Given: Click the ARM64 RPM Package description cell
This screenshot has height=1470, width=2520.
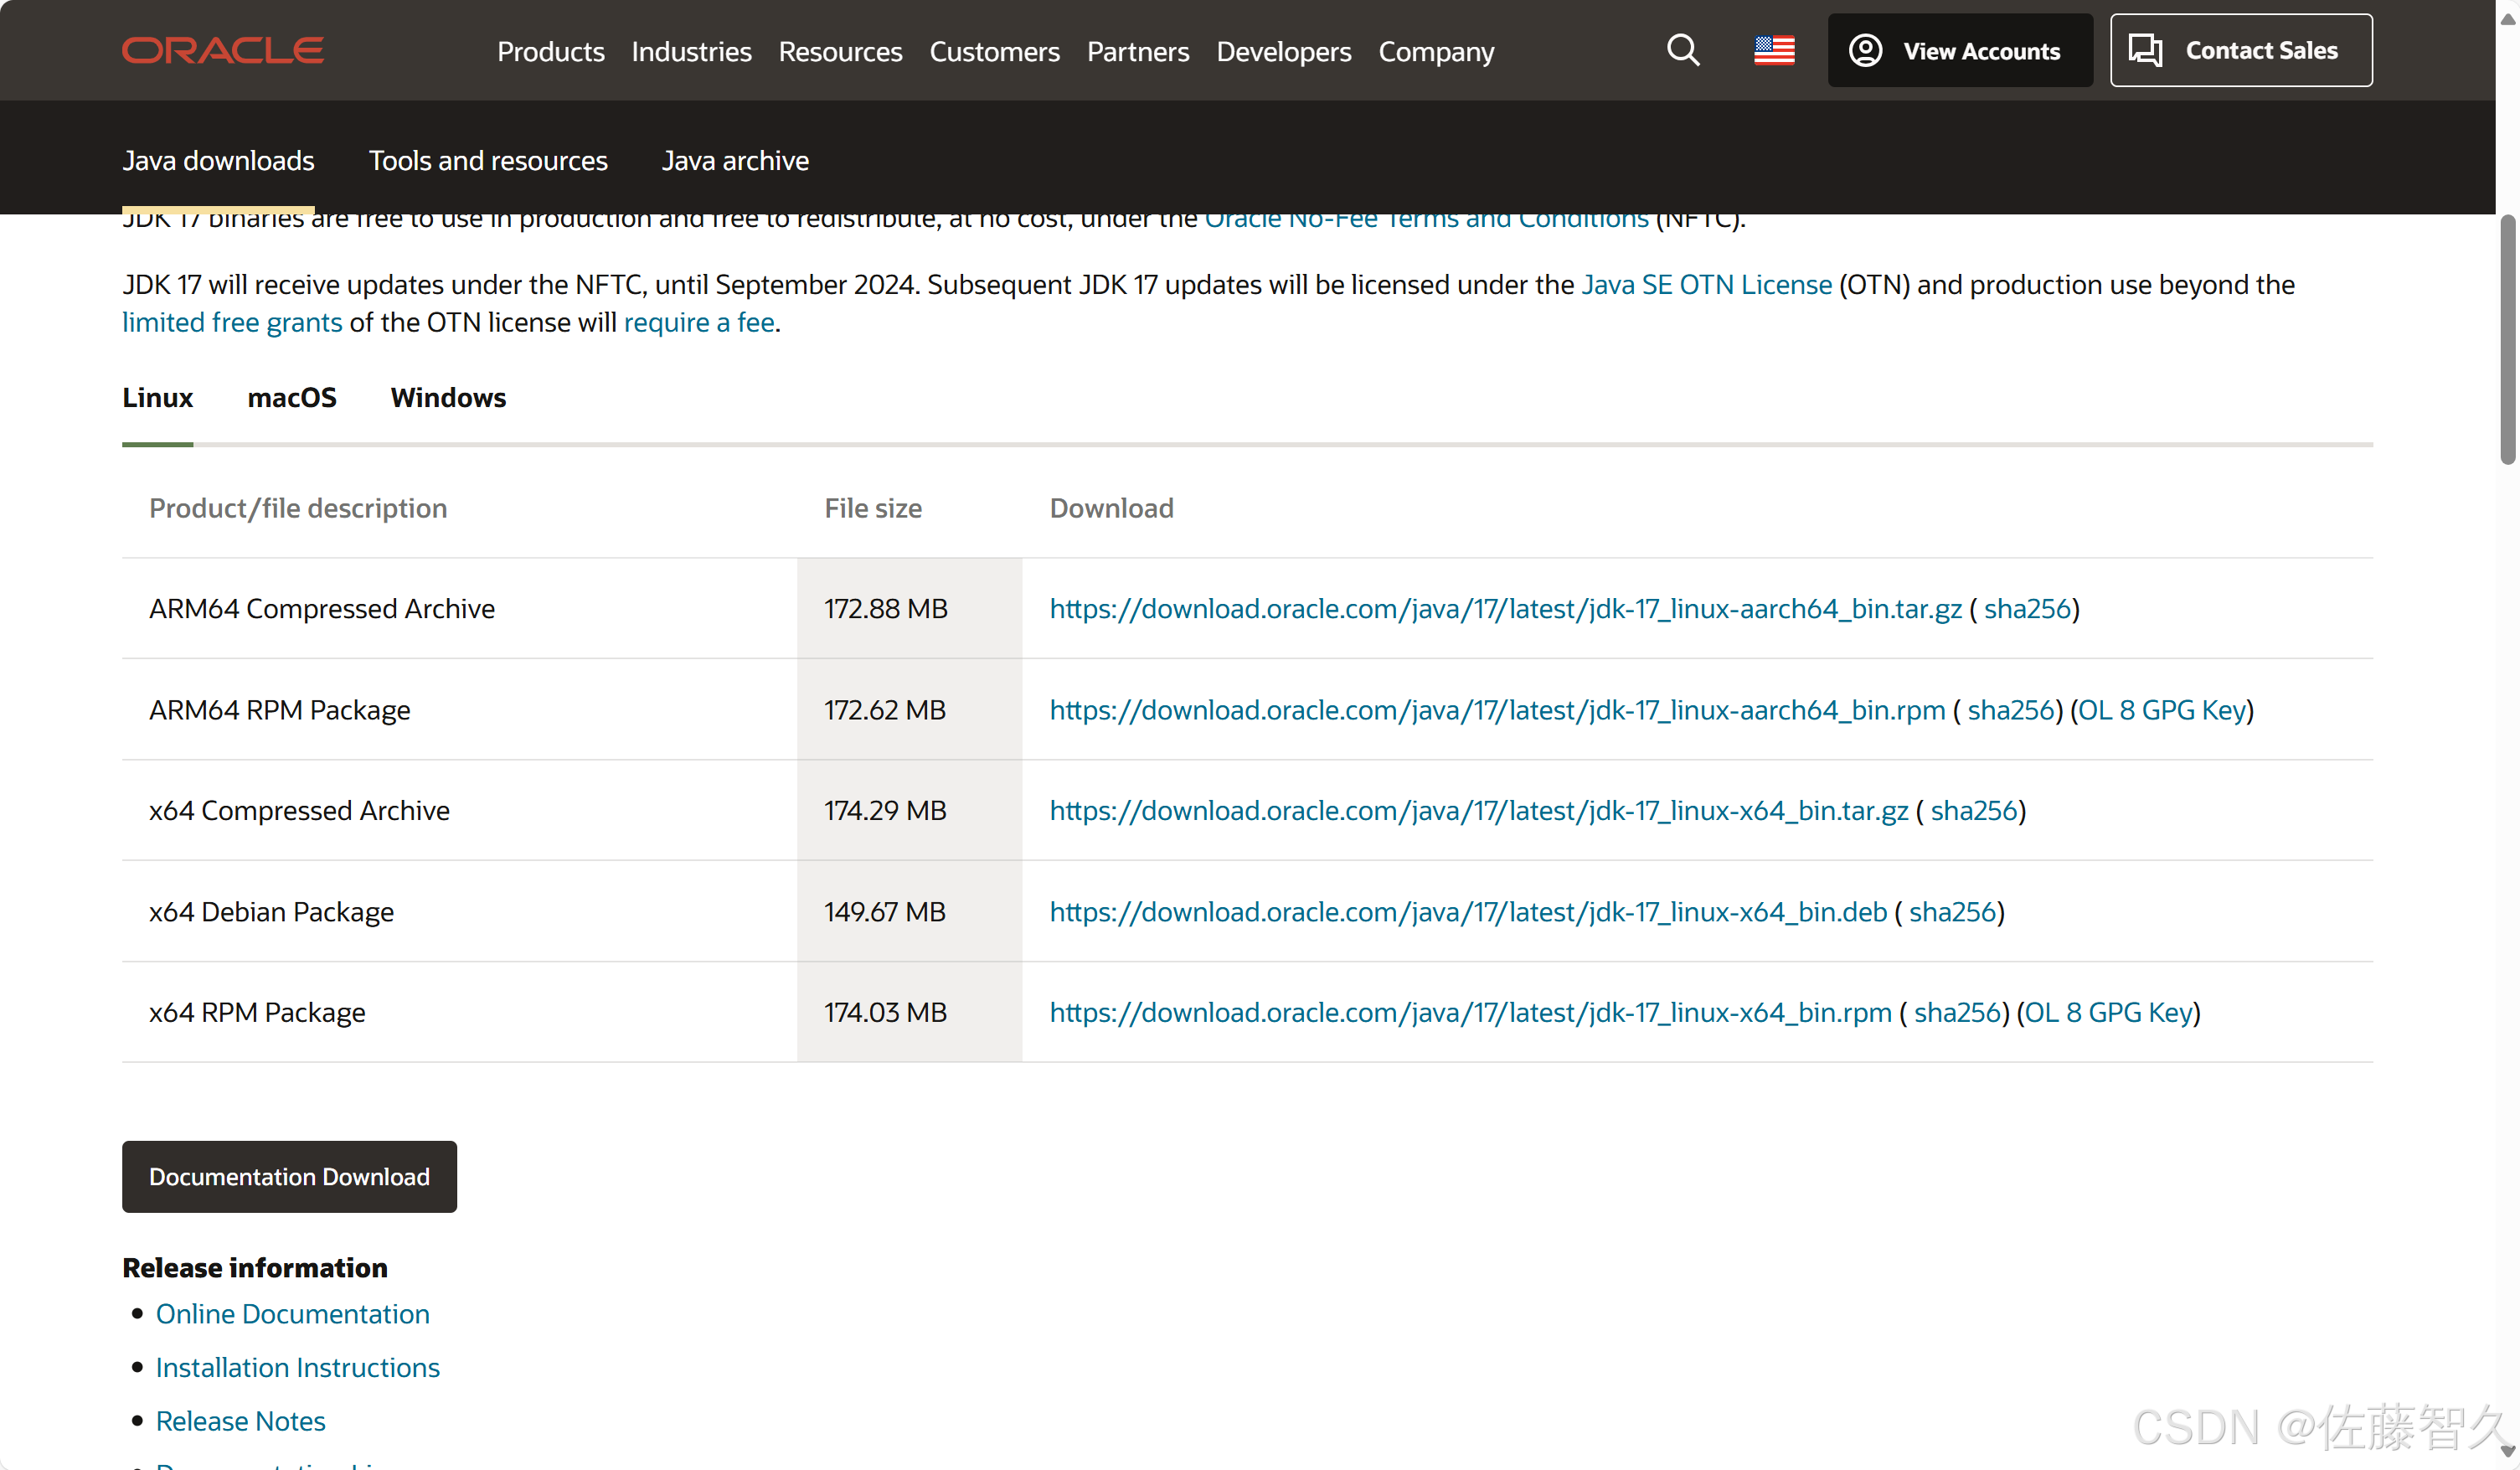Looking at the screenshot, I should pos(459,710).
